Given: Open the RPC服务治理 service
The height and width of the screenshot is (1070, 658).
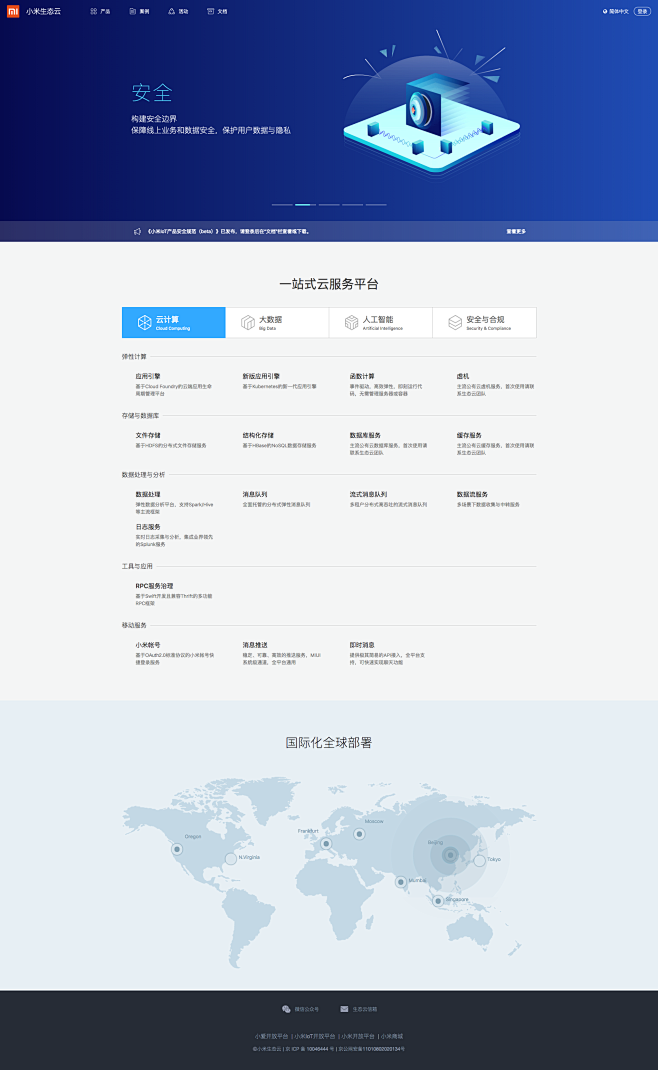Looking at the screenshot, I should [154, 585].
